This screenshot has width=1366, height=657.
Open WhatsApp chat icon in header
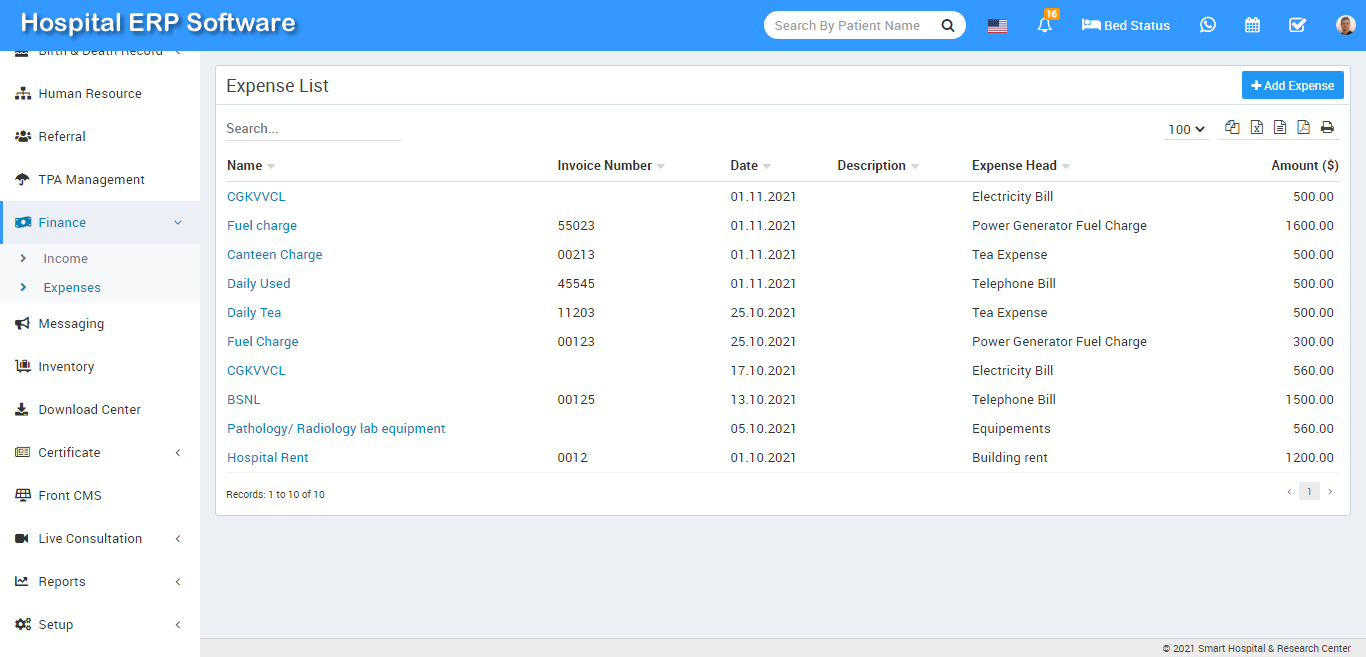(x=1208, y=25)
